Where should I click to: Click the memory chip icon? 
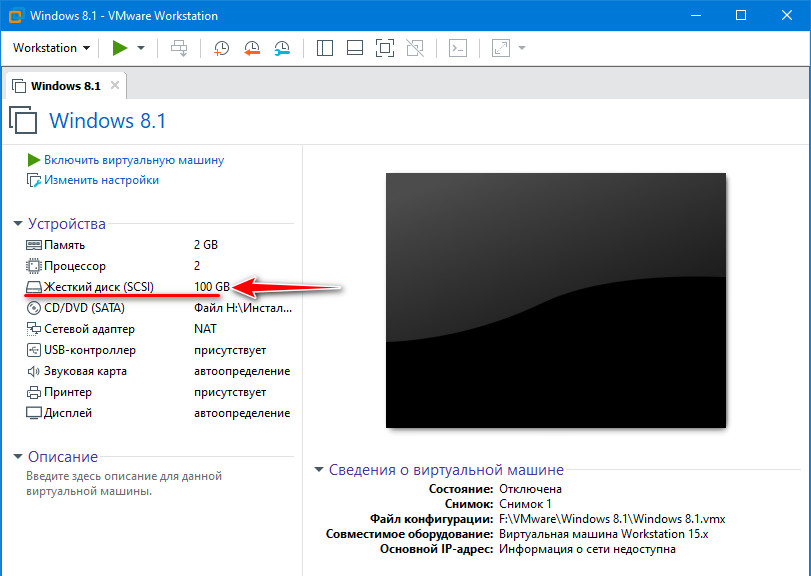click(x=34, y=245)
